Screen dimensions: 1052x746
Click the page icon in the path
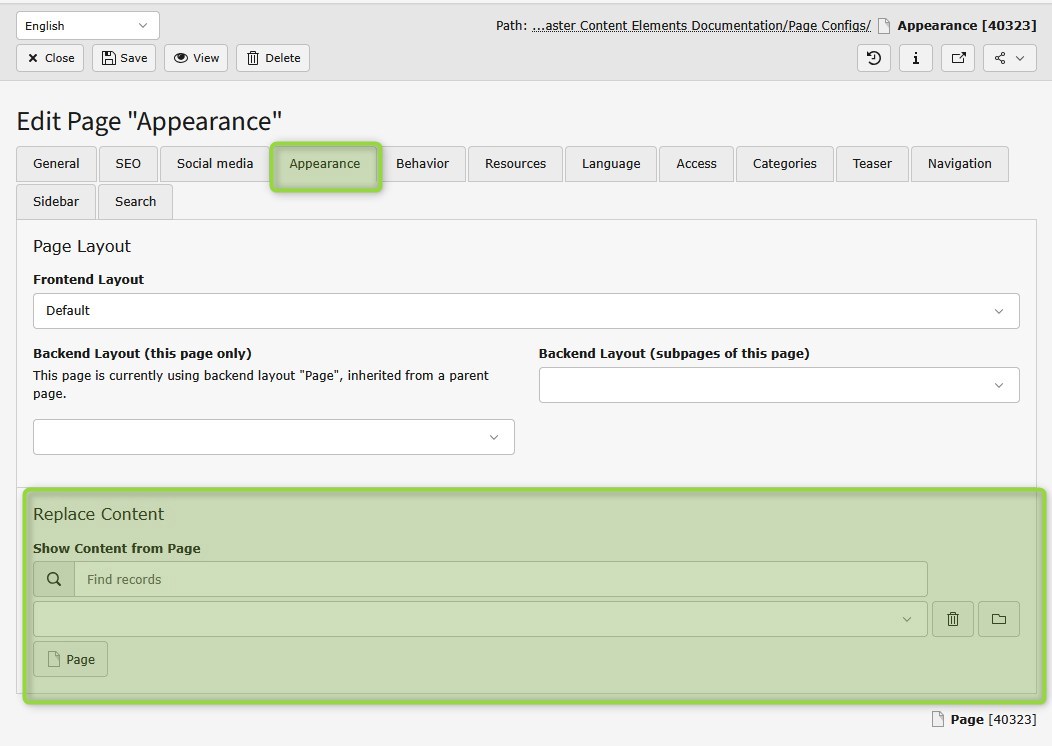(x=884, y=26)
